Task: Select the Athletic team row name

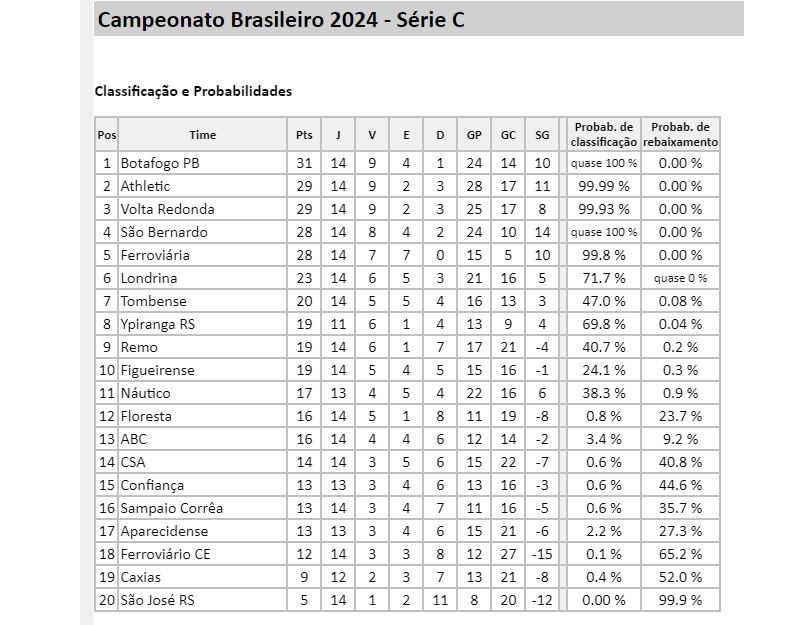Action: click(146, 186)
